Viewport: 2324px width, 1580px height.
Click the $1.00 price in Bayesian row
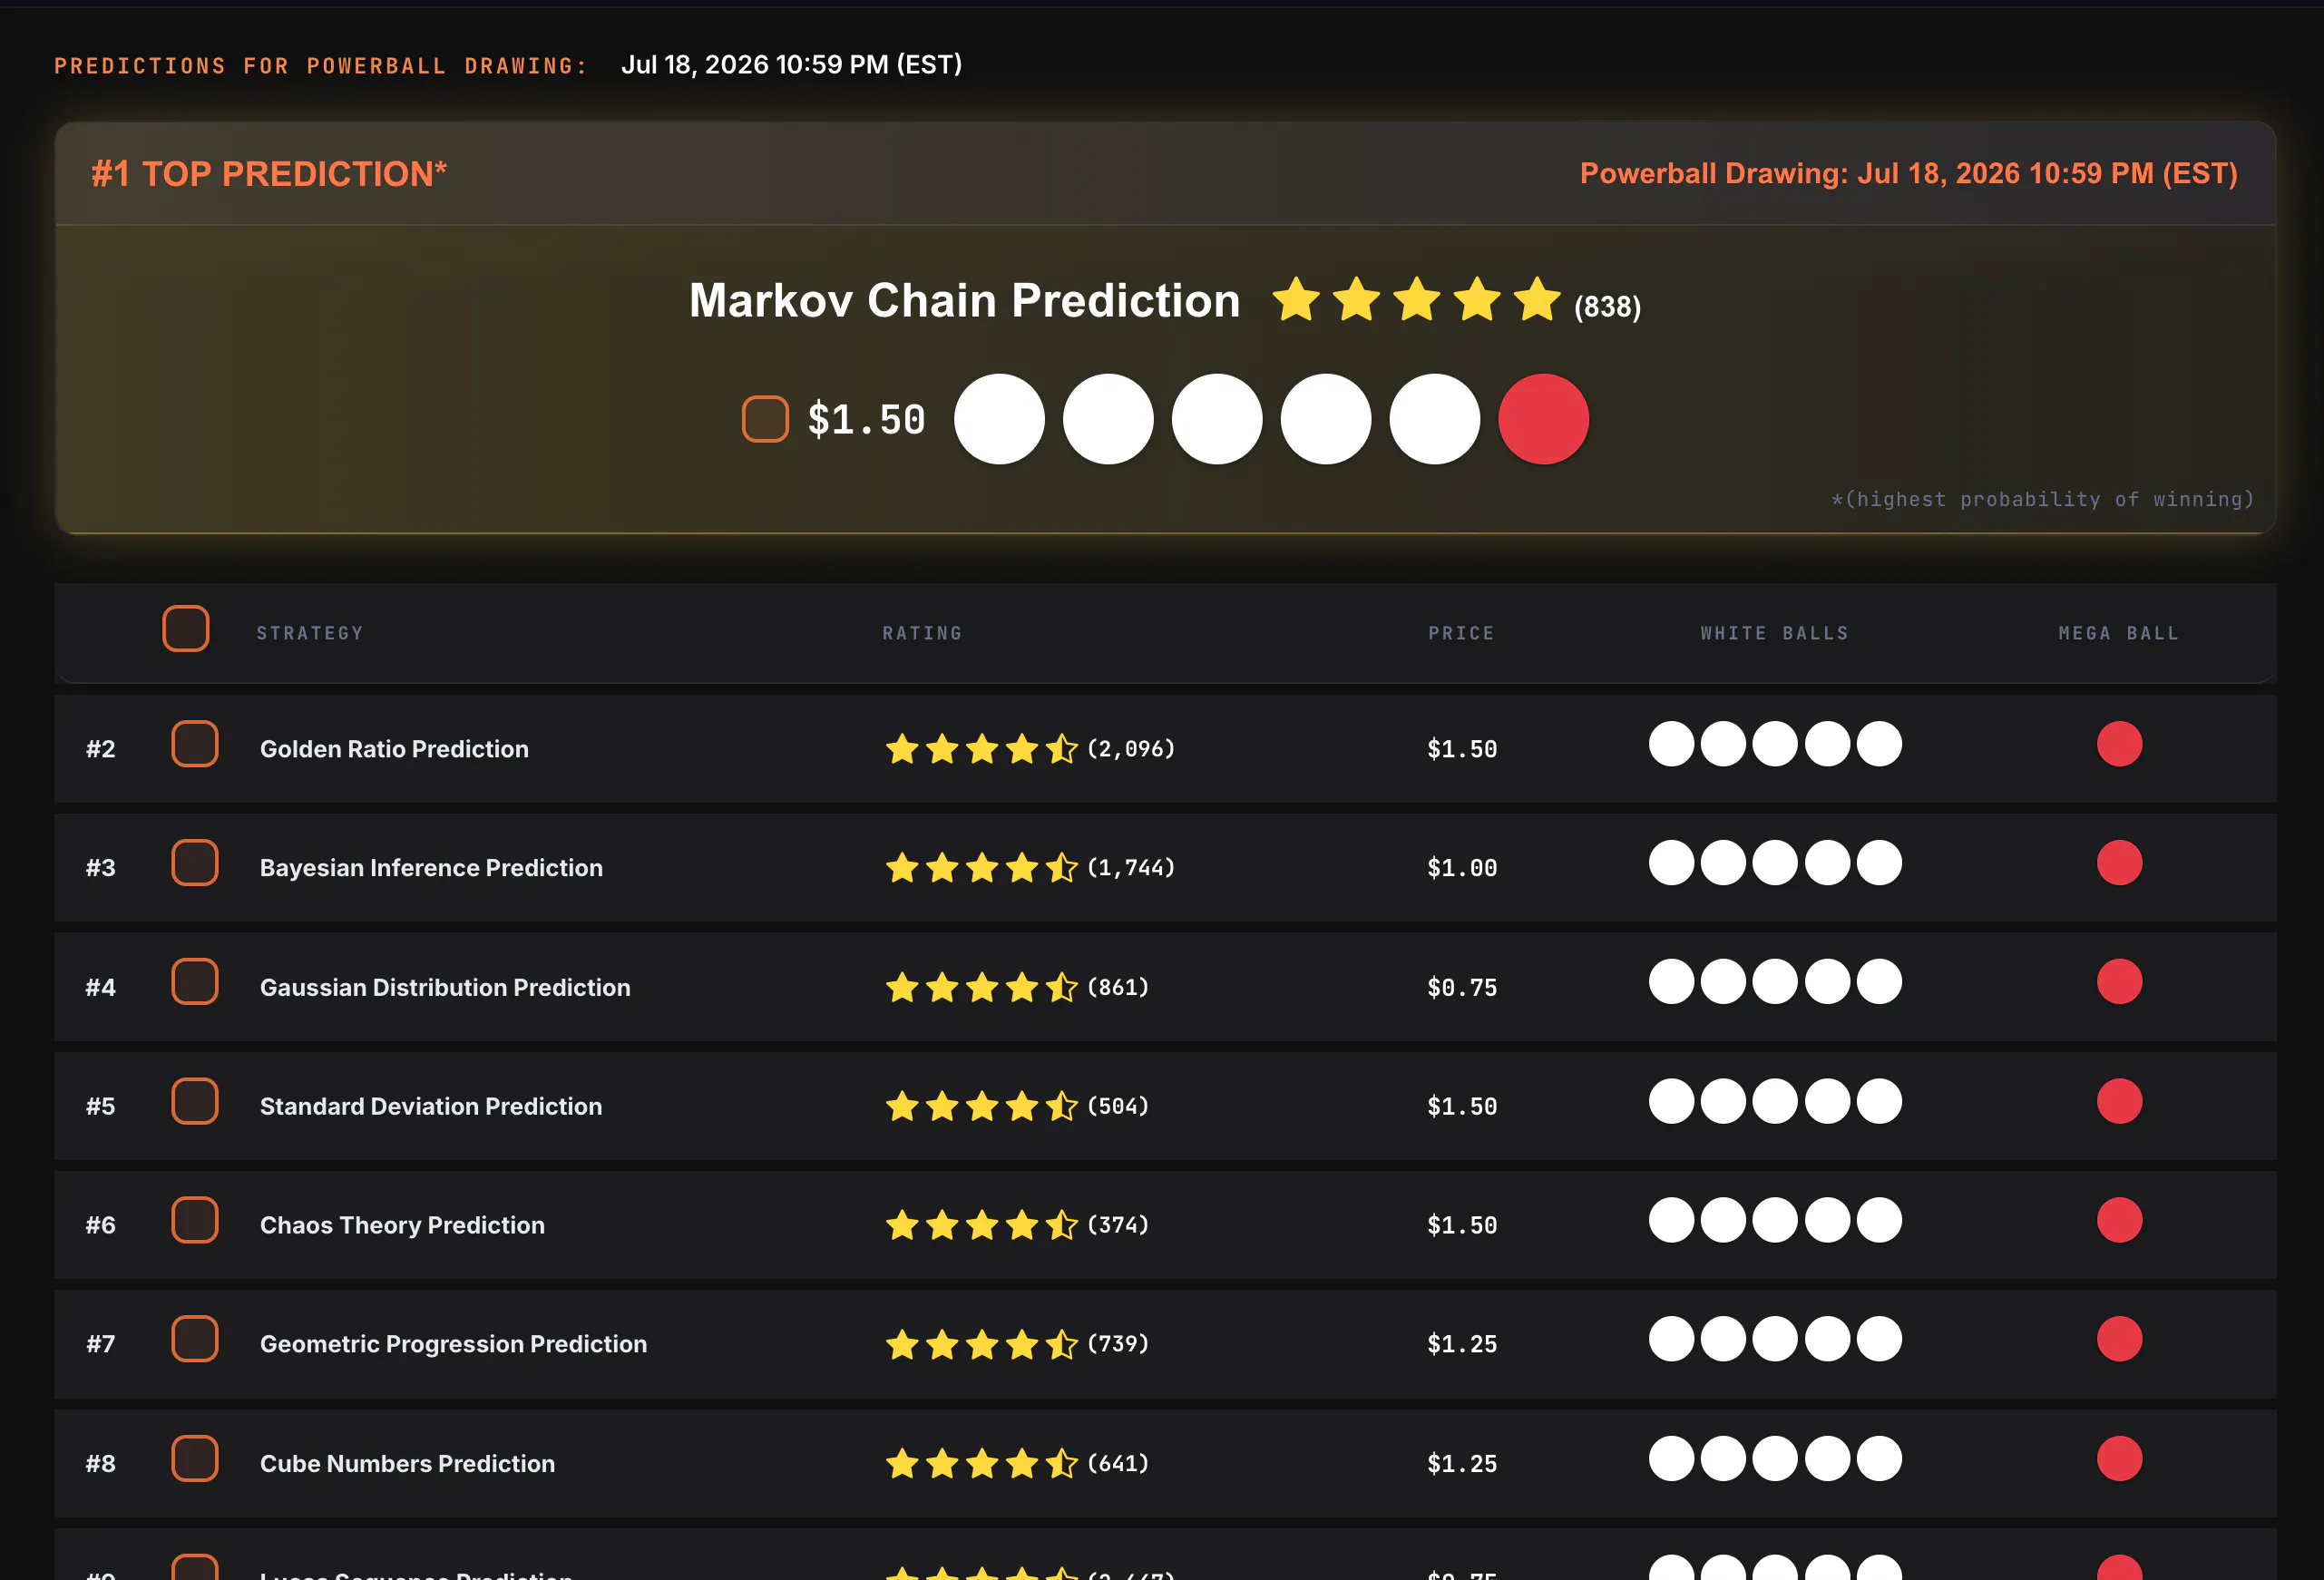point(1462,868)
